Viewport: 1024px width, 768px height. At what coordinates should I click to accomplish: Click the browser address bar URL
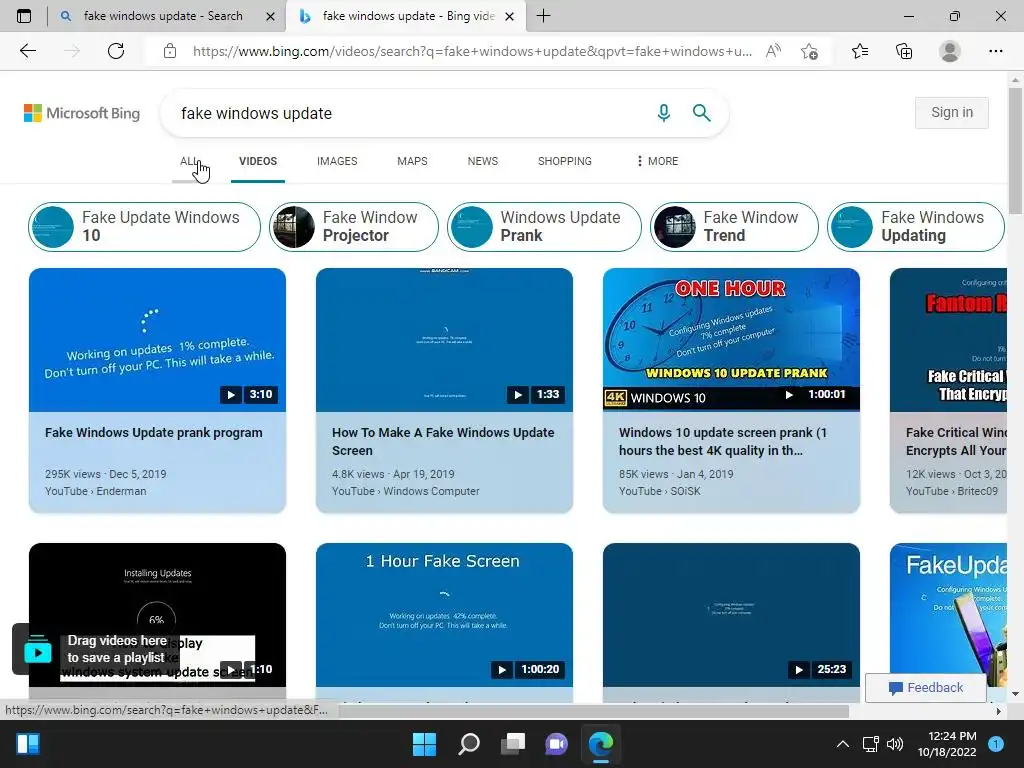pos(472,51)
